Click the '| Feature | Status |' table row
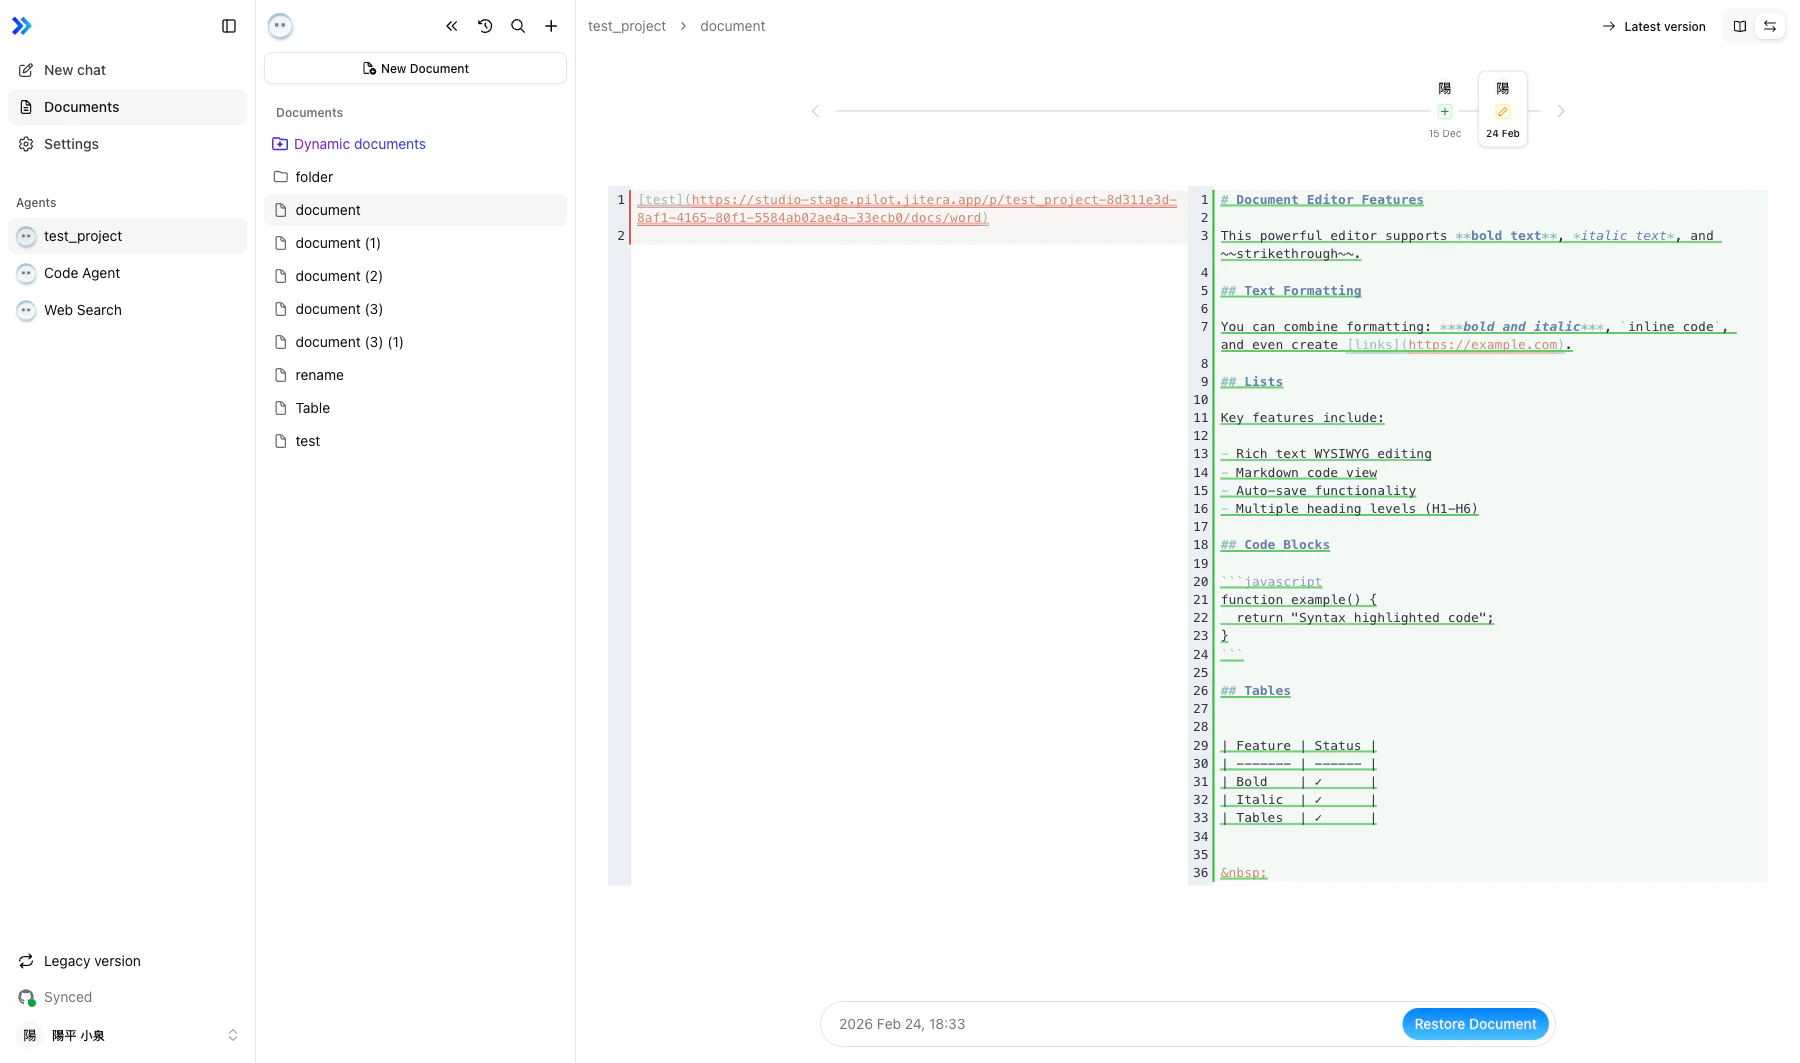This screenshot has width=1800, height=1063. point(1299,746)
